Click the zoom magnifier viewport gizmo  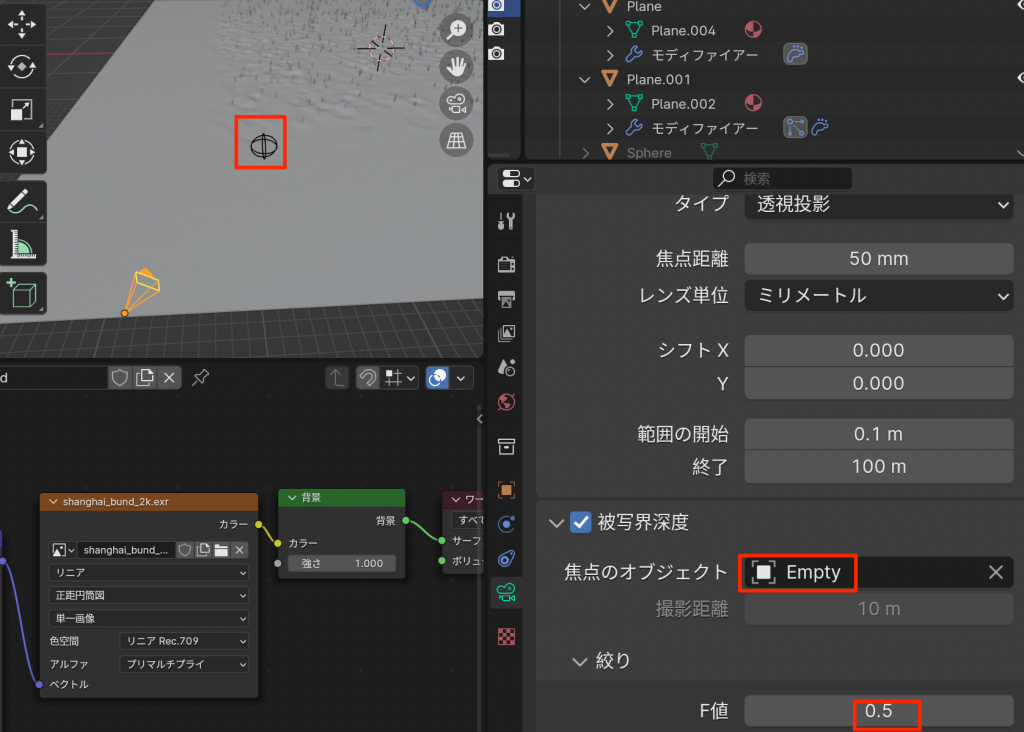tap(456, 31)
